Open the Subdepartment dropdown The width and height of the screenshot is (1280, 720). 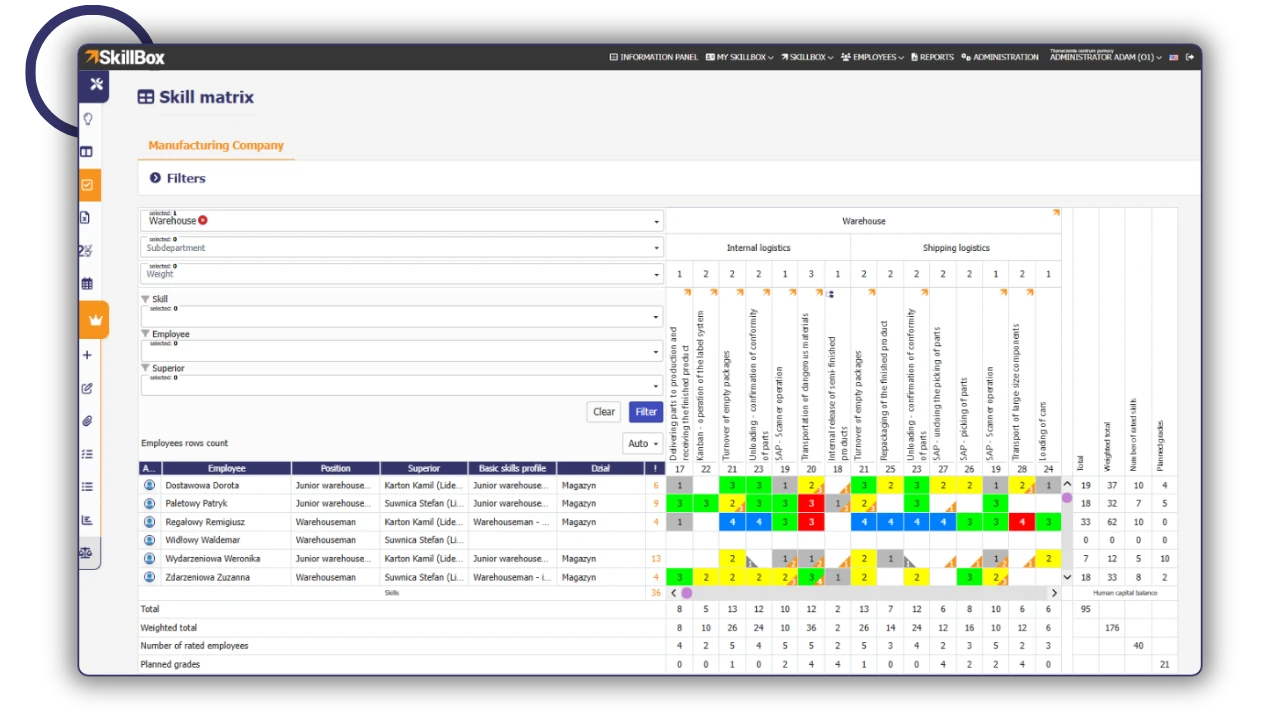coord(401,247)
